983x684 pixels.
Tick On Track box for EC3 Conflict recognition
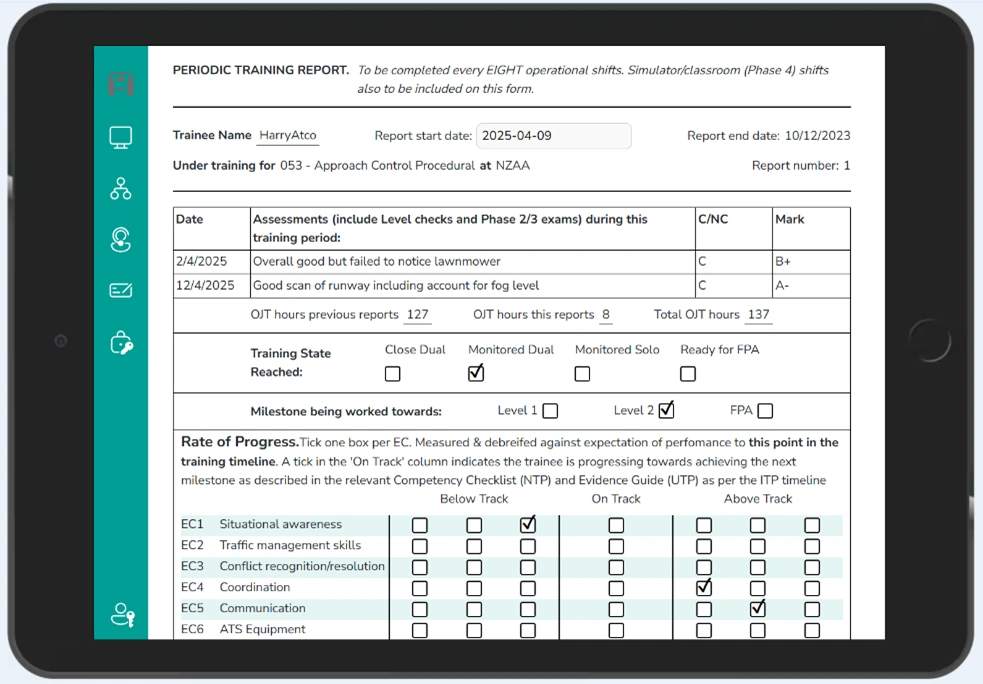point(616,567)
